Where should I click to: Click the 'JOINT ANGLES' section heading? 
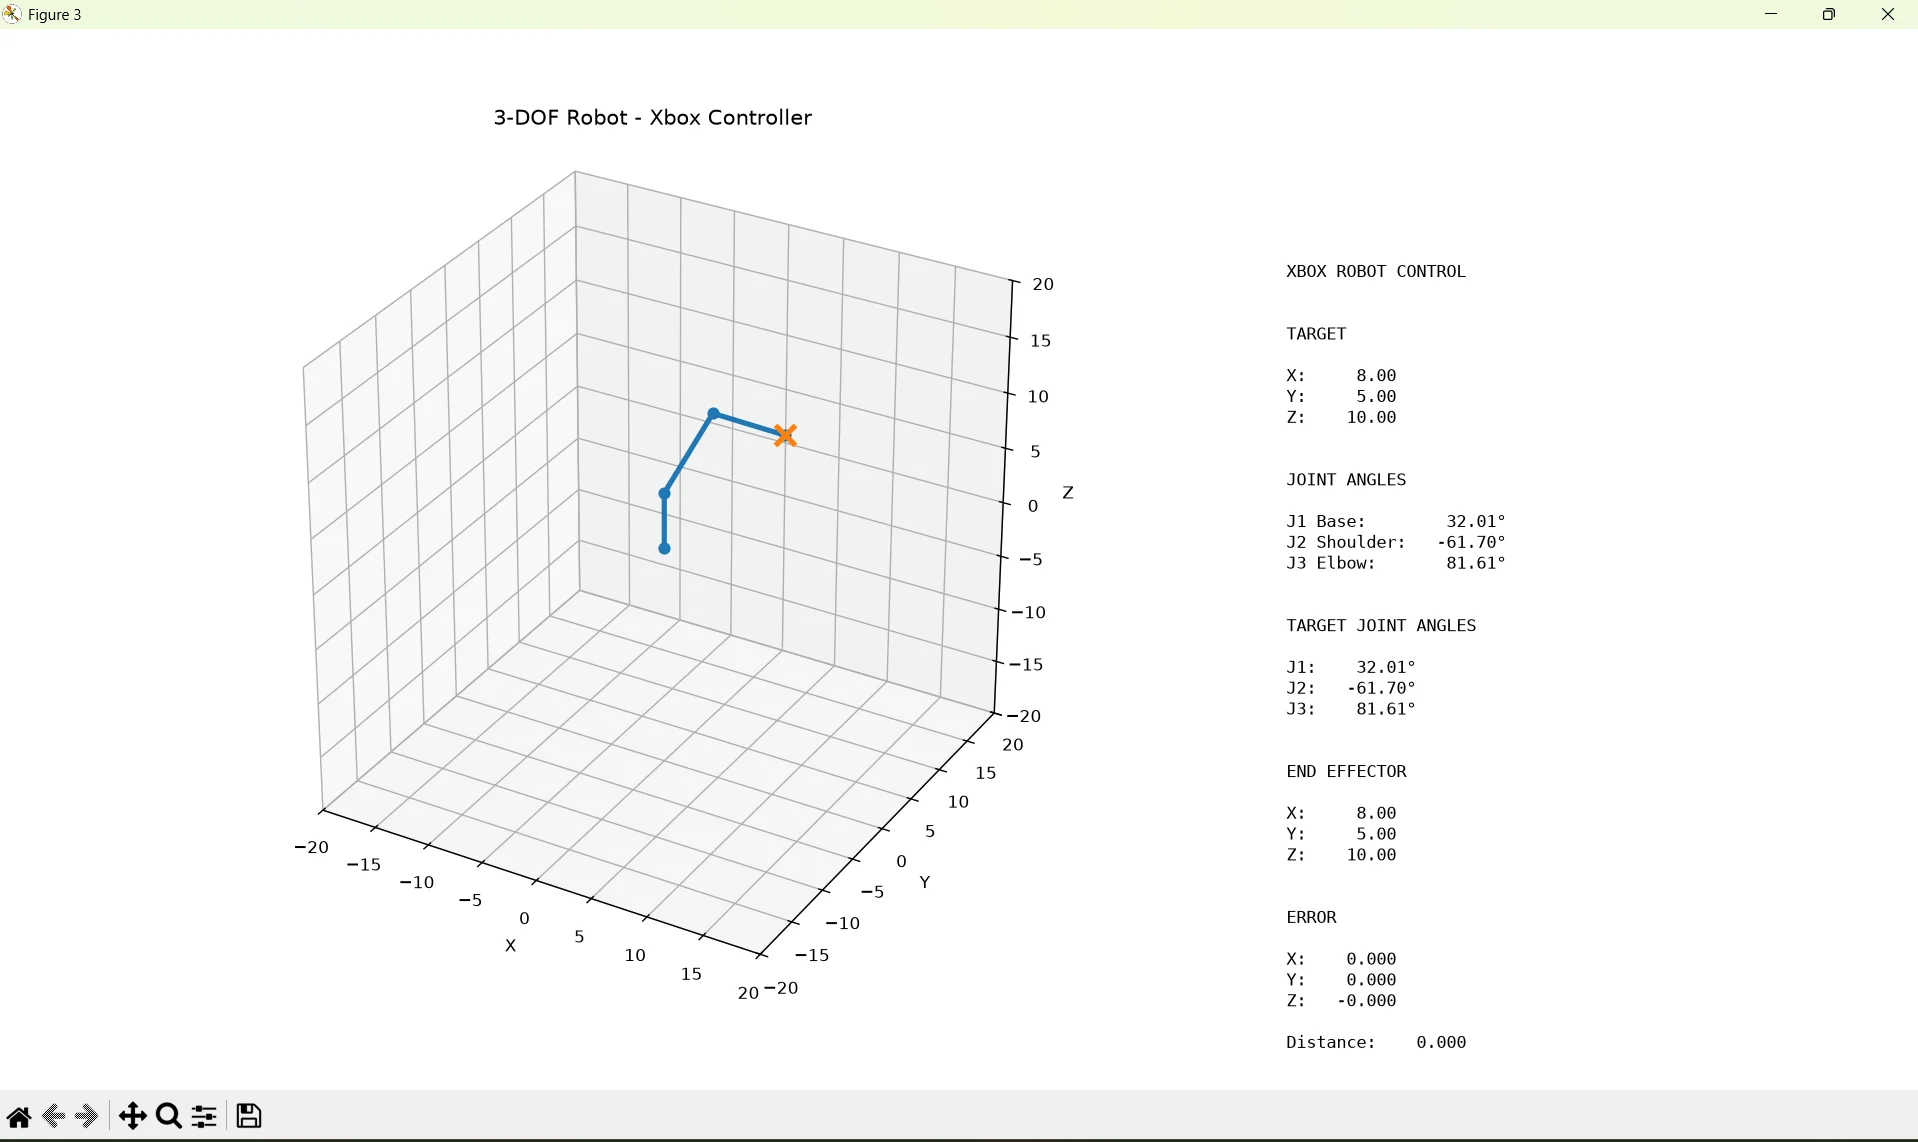click(x=1346, y=480)
